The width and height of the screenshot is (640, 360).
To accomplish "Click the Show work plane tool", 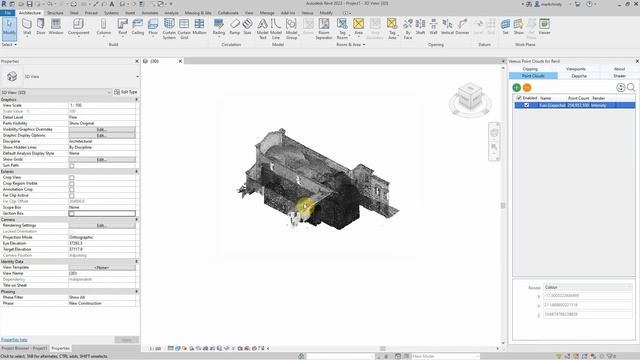I will click(518, 27).
